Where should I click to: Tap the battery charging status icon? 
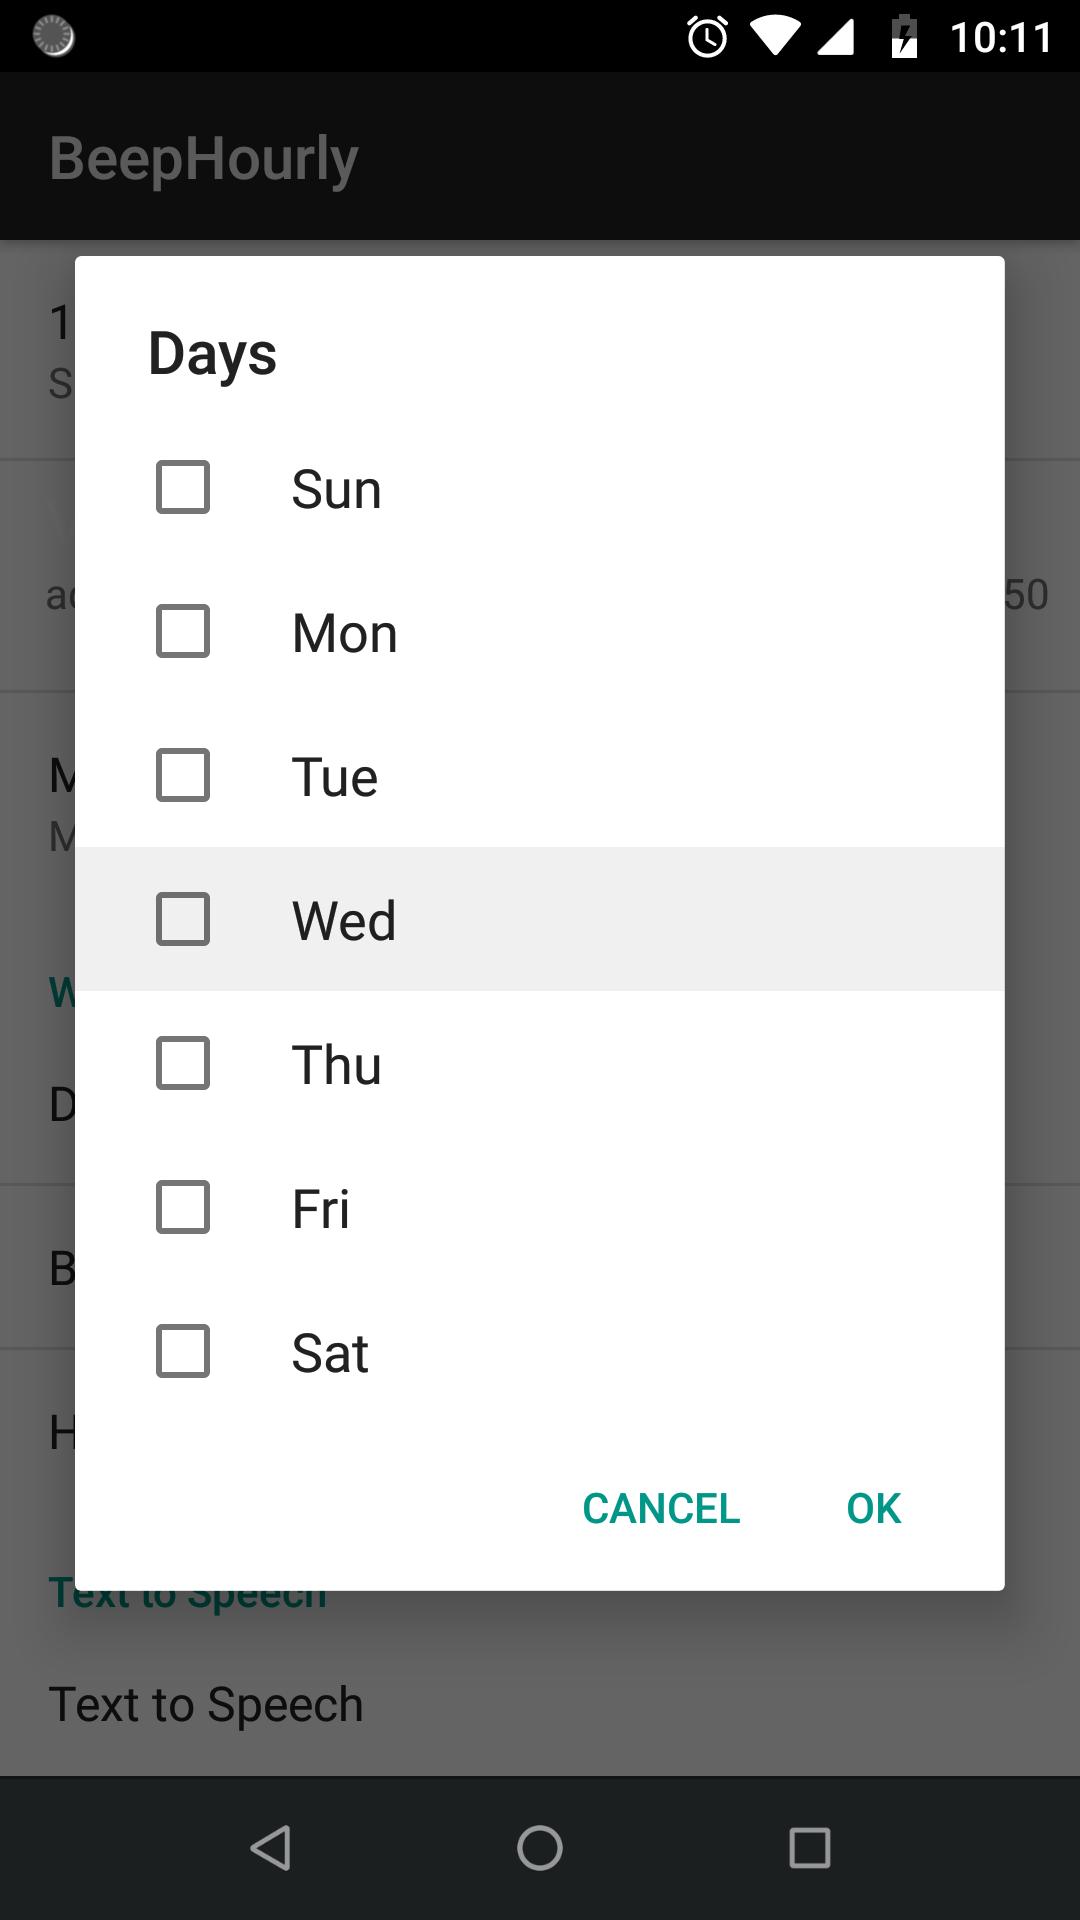[x=904, y=38]
